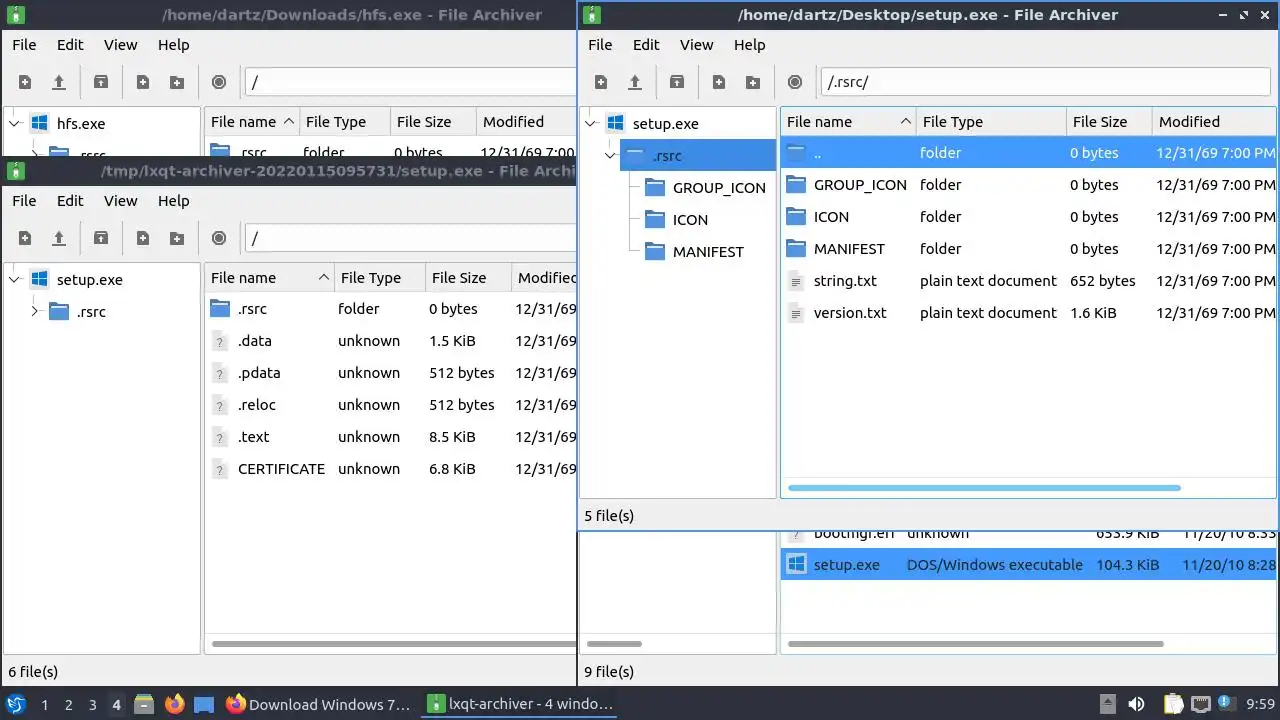
Task: Click Add files icon in /tmp setup.exe window
Action: [143, 238]
